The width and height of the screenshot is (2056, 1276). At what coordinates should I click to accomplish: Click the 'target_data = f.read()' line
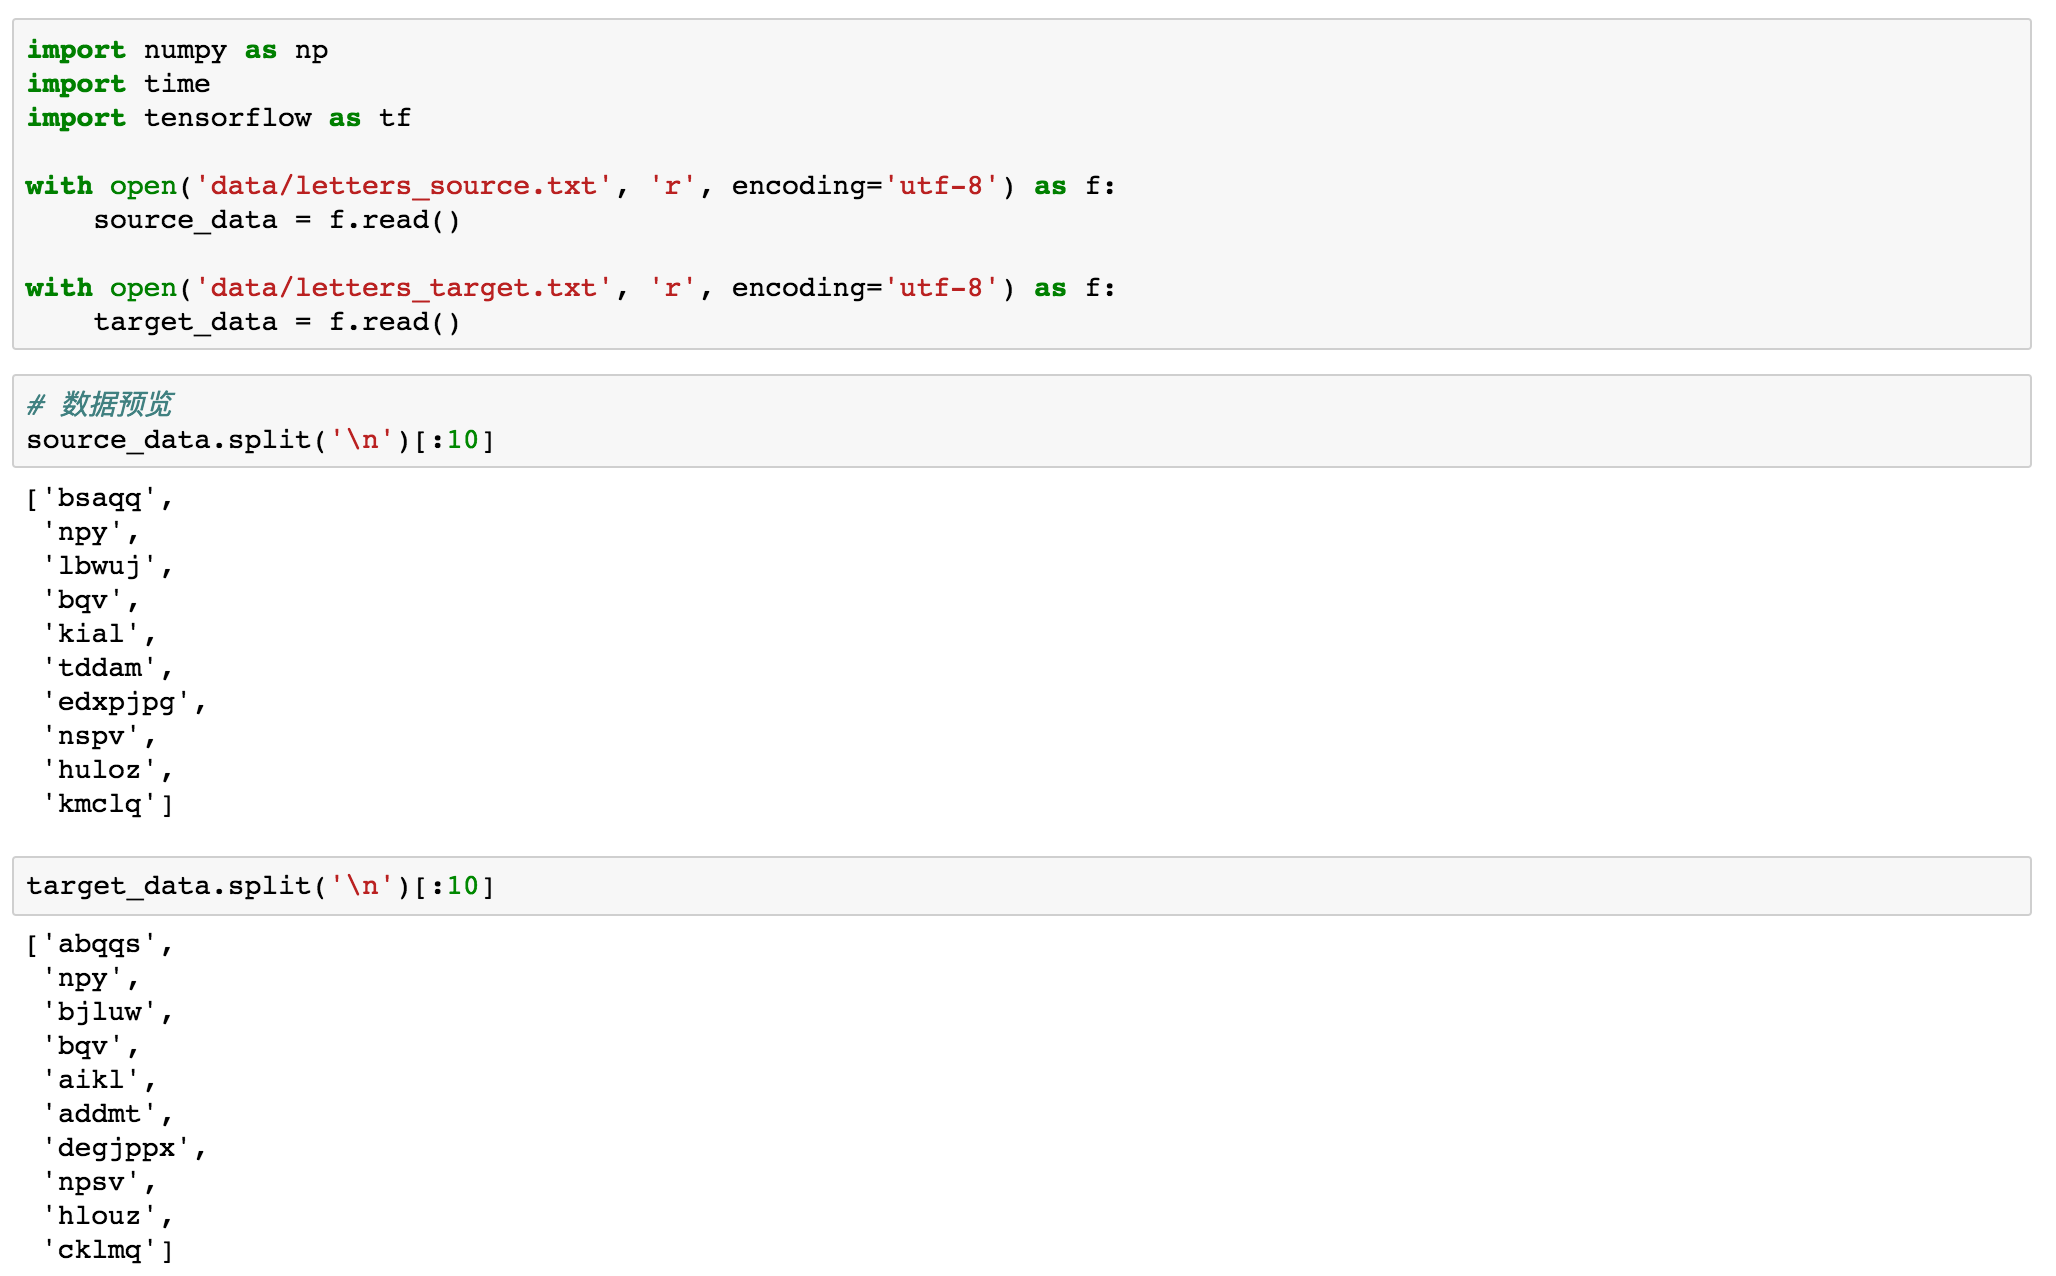point(276,322)
